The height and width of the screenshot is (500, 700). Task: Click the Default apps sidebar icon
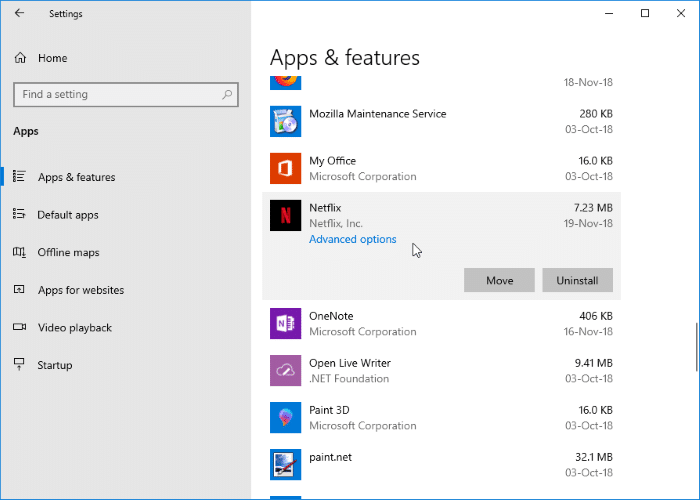pyautogui.click(x=19, y=214)
